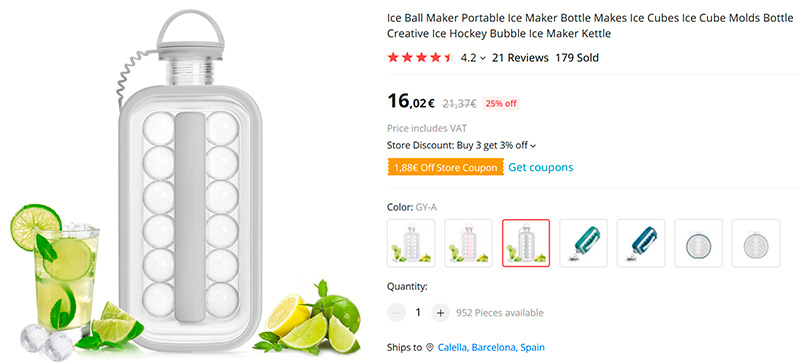Click the 25% off discount tag
The width and height of the screenshot is (800, 362).
[x=501, y=104]
